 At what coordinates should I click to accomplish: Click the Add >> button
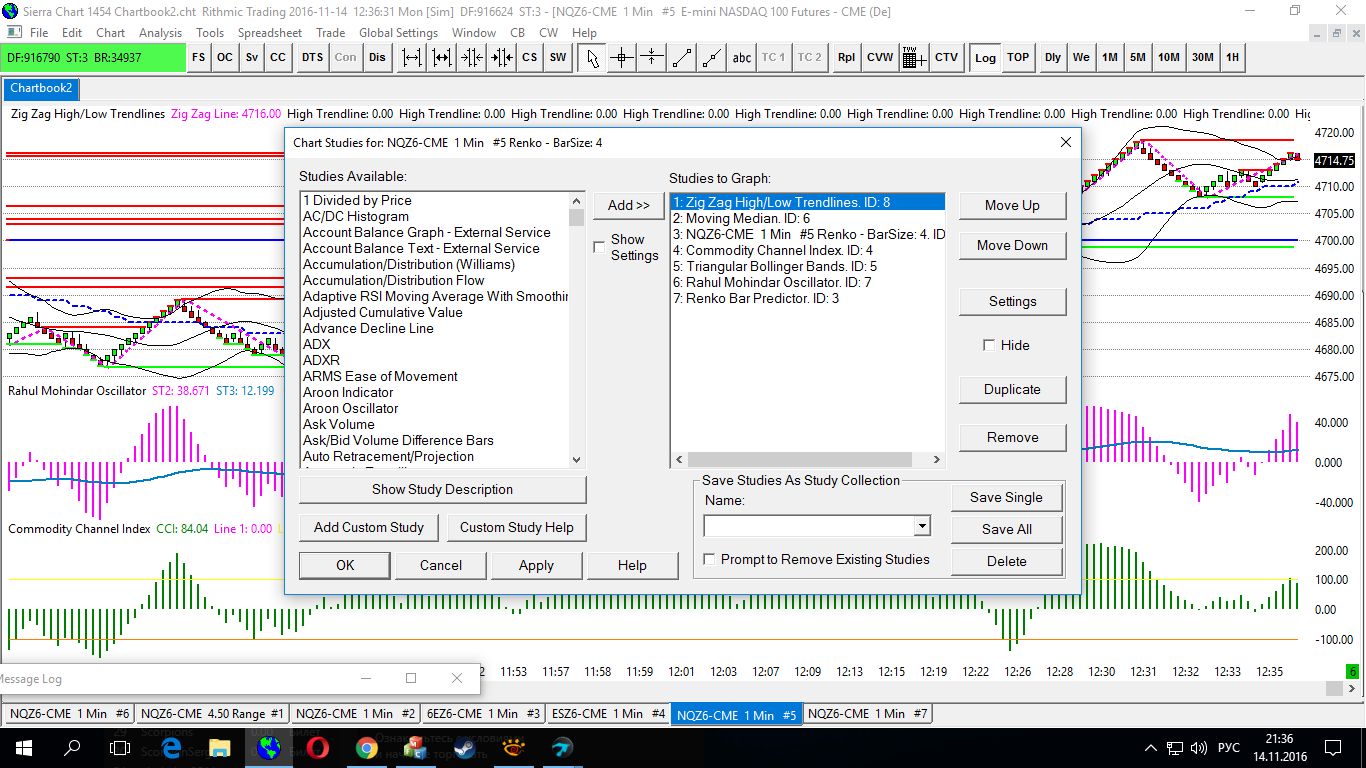point(629,205)
